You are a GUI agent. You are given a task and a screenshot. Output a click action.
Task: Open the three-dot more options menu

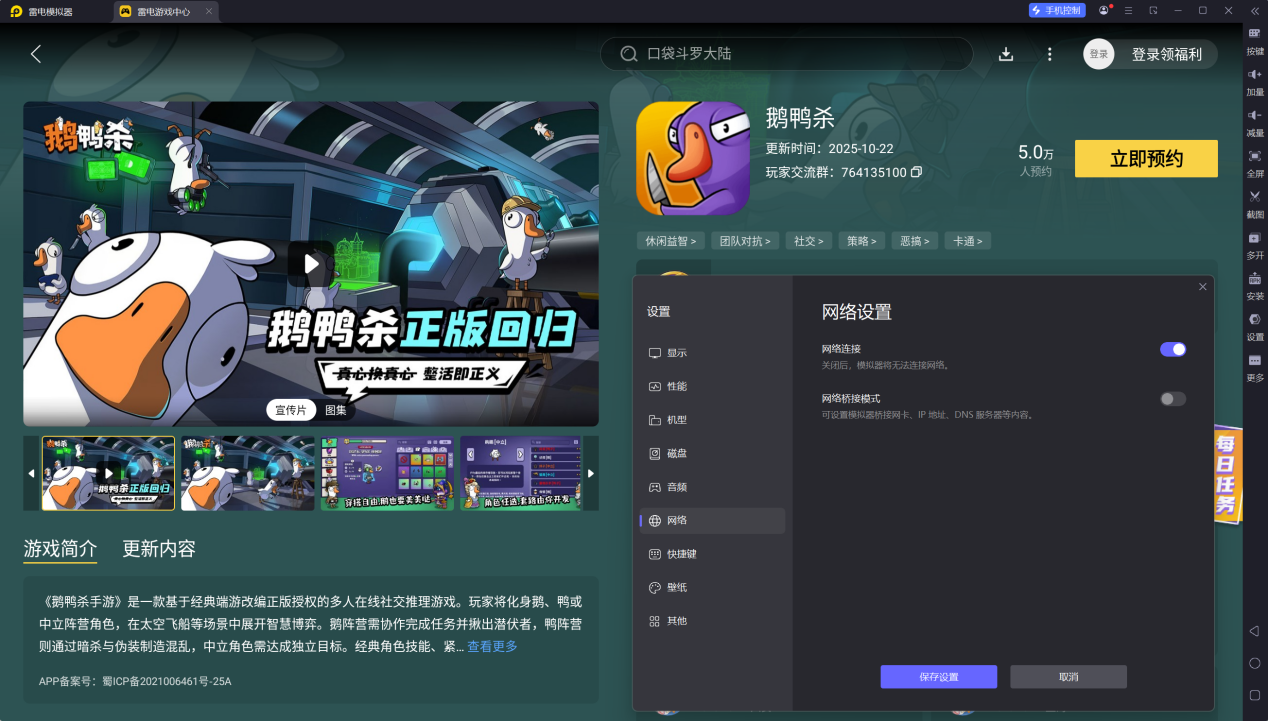1048,54
